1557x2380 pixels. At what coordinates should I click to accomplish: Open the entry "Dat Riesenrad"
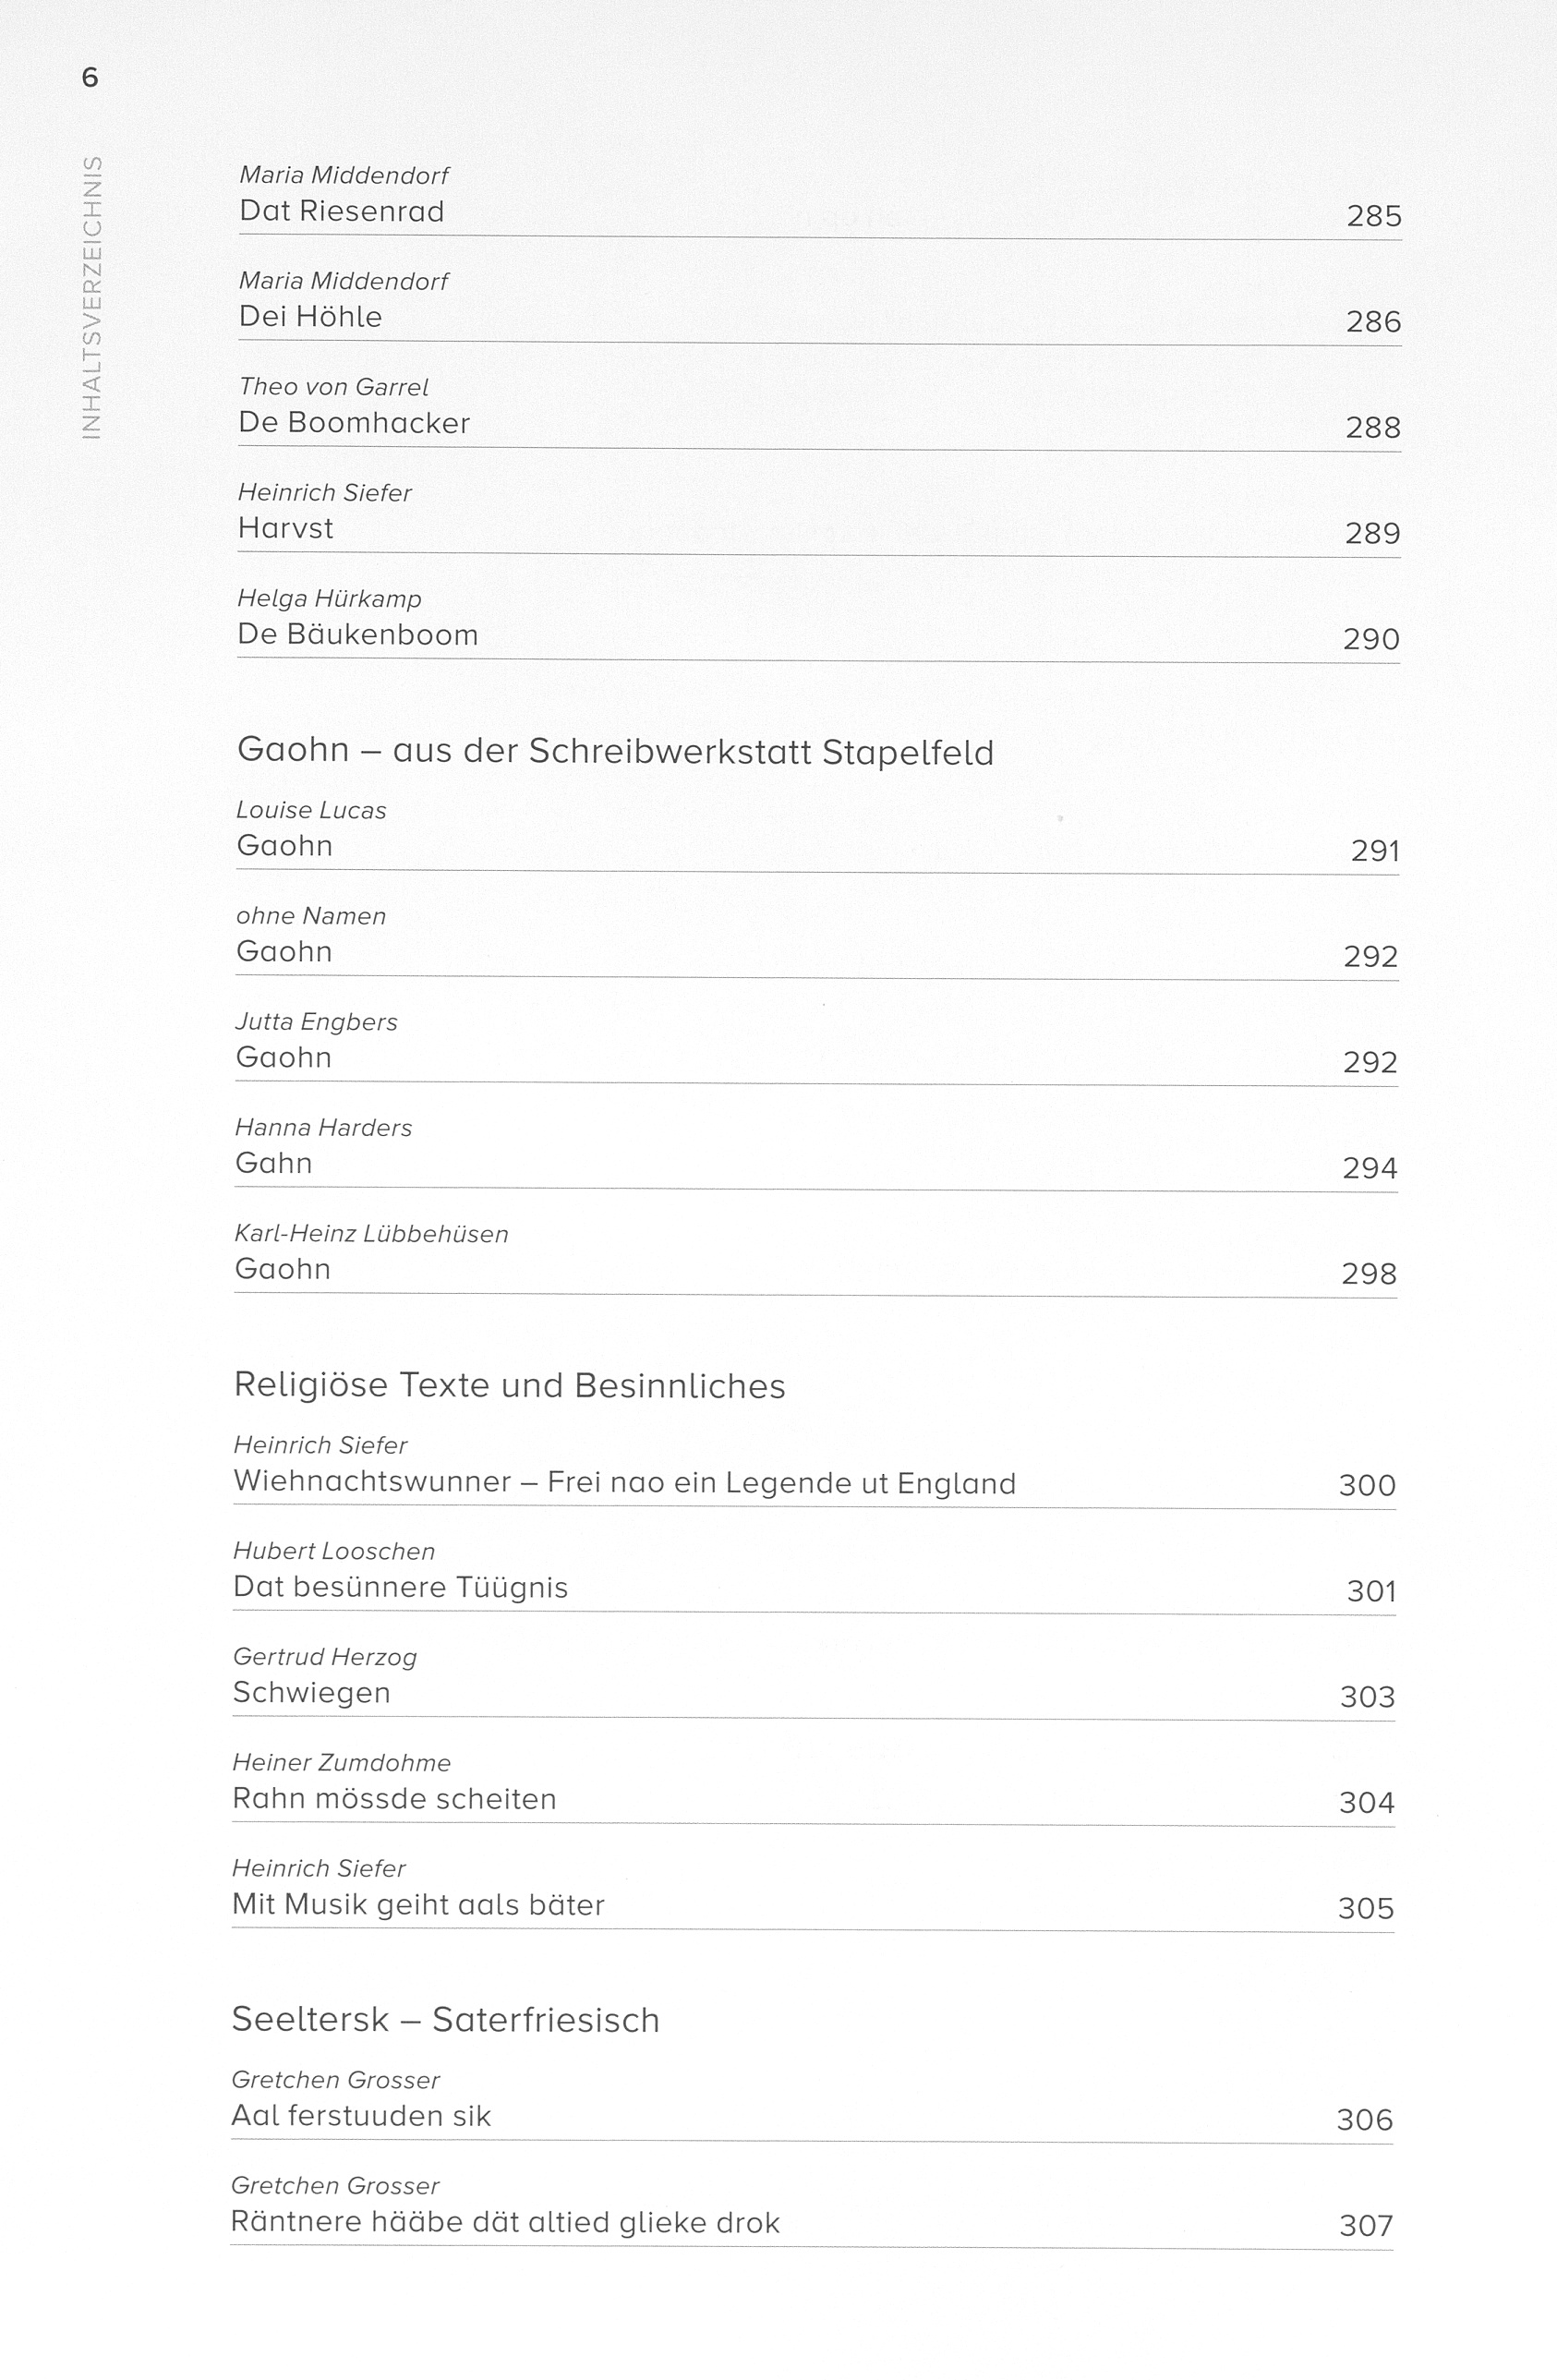tap(341, 212)
